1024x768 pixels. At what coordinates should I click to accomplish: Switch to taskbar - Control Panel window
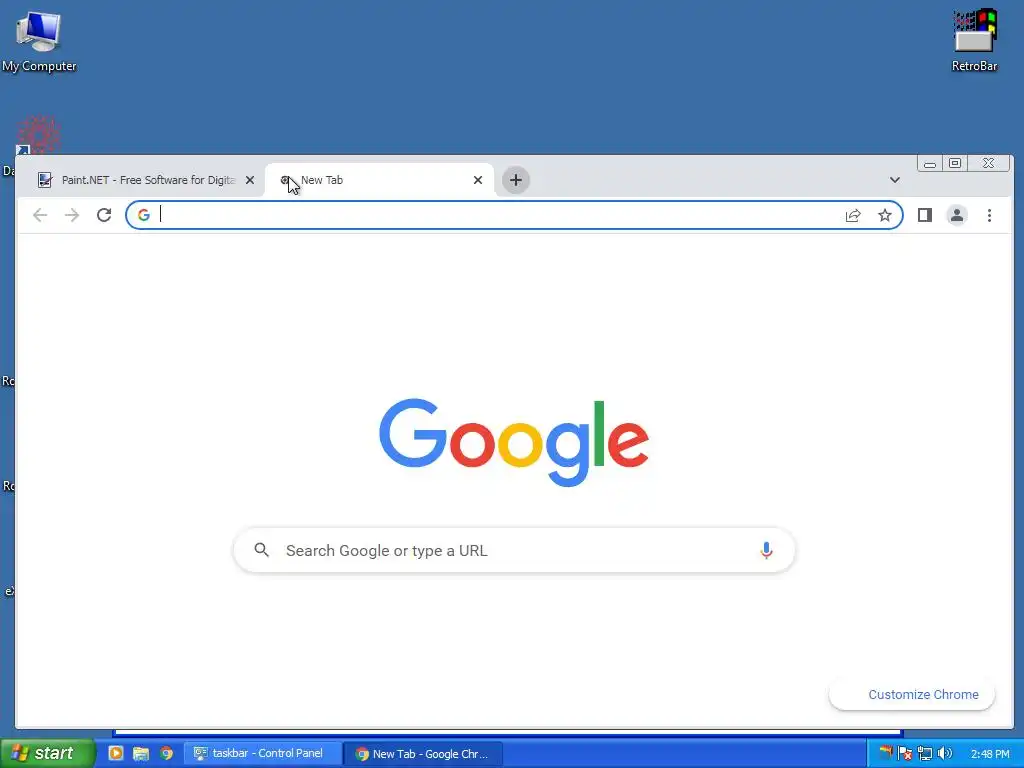[x=263, y=754]
